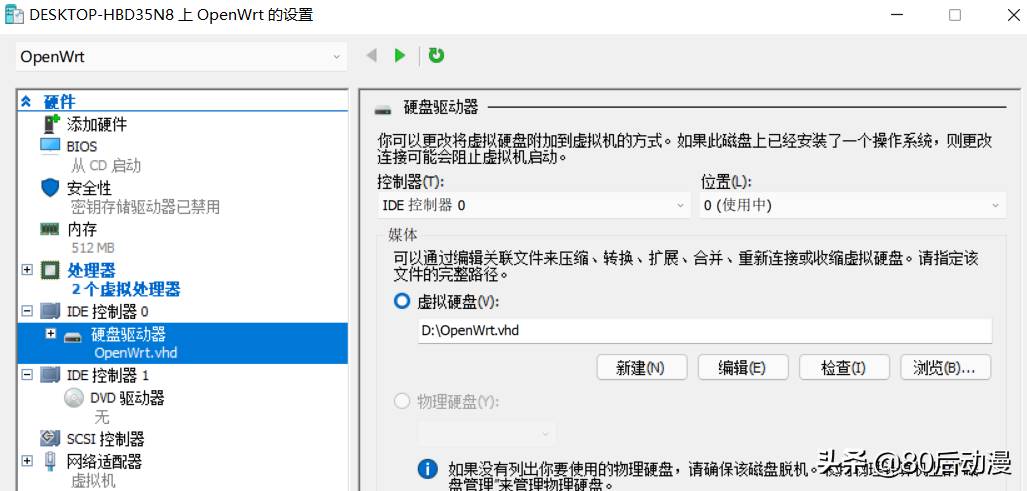Viewport: 1027px width, 491px height.
Task: Click the OpenWrt.vhd label under 硬盘驱动器
Action: [x=136, y=353]
